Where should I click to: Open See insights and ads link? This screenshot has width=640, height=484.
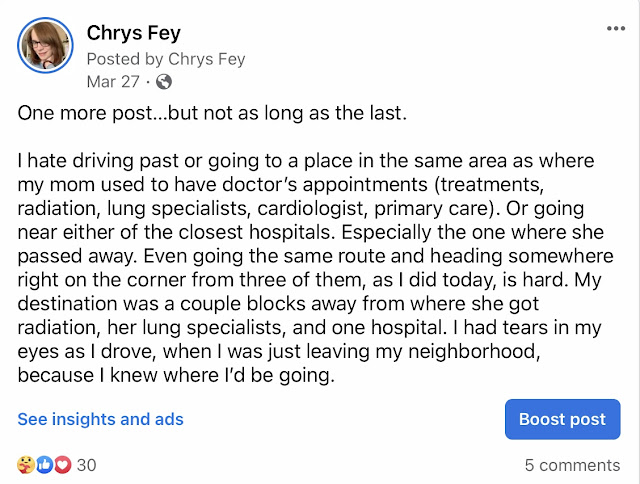pos(100,419)
